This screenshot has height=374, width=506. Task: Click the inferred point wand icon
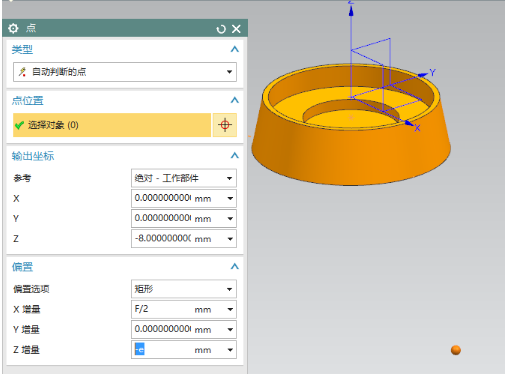click(22, 72)
